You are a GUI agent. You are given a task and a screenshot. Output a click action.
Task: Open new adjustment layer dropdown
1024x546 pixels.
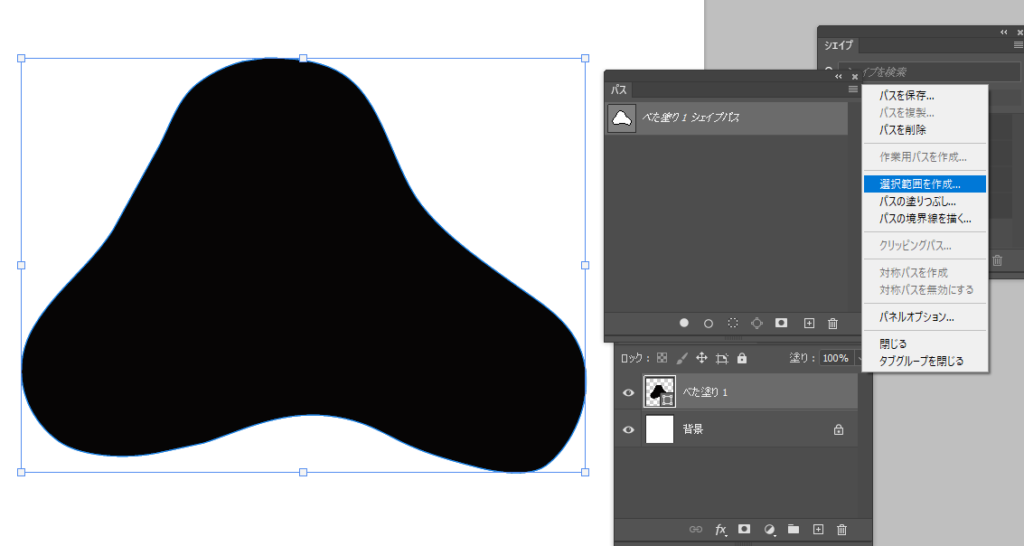pos(769,529)
